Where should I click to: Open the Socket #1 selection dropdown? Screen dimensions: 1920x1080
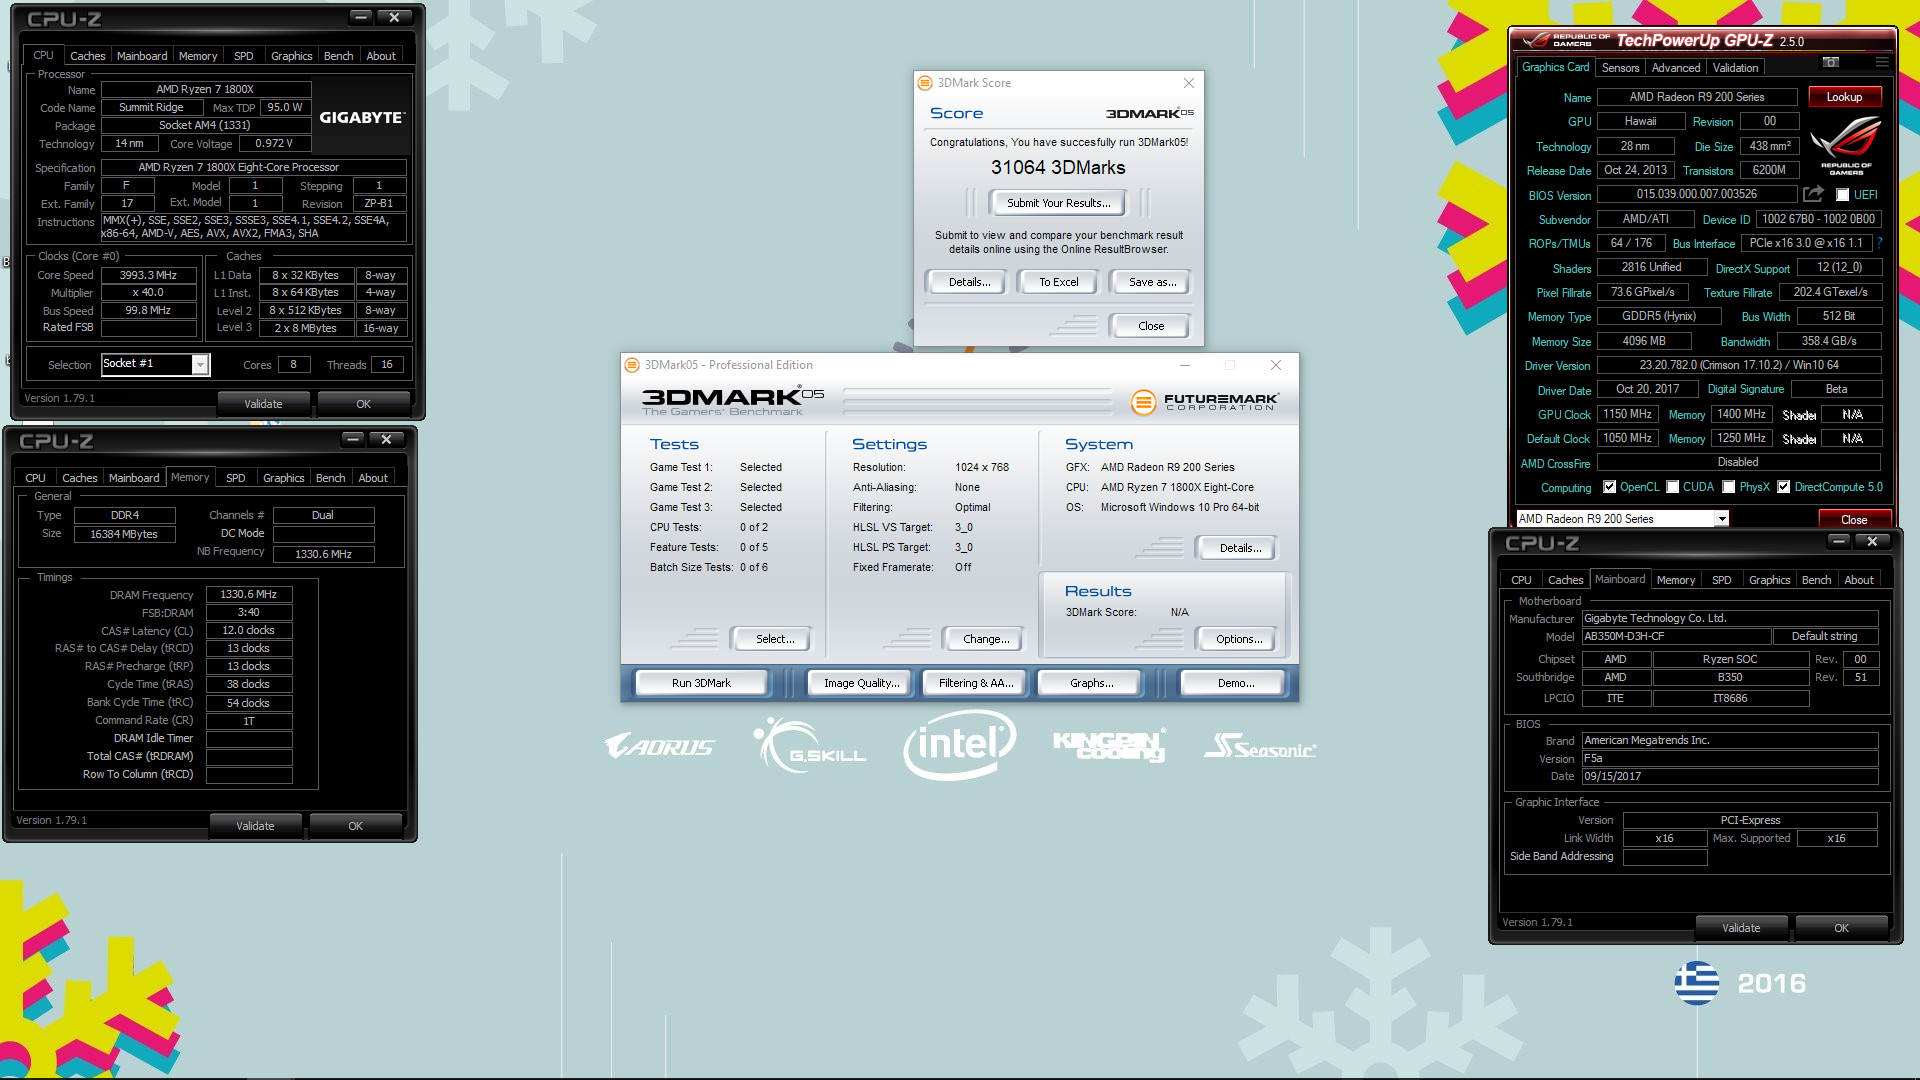pos(200,365)
